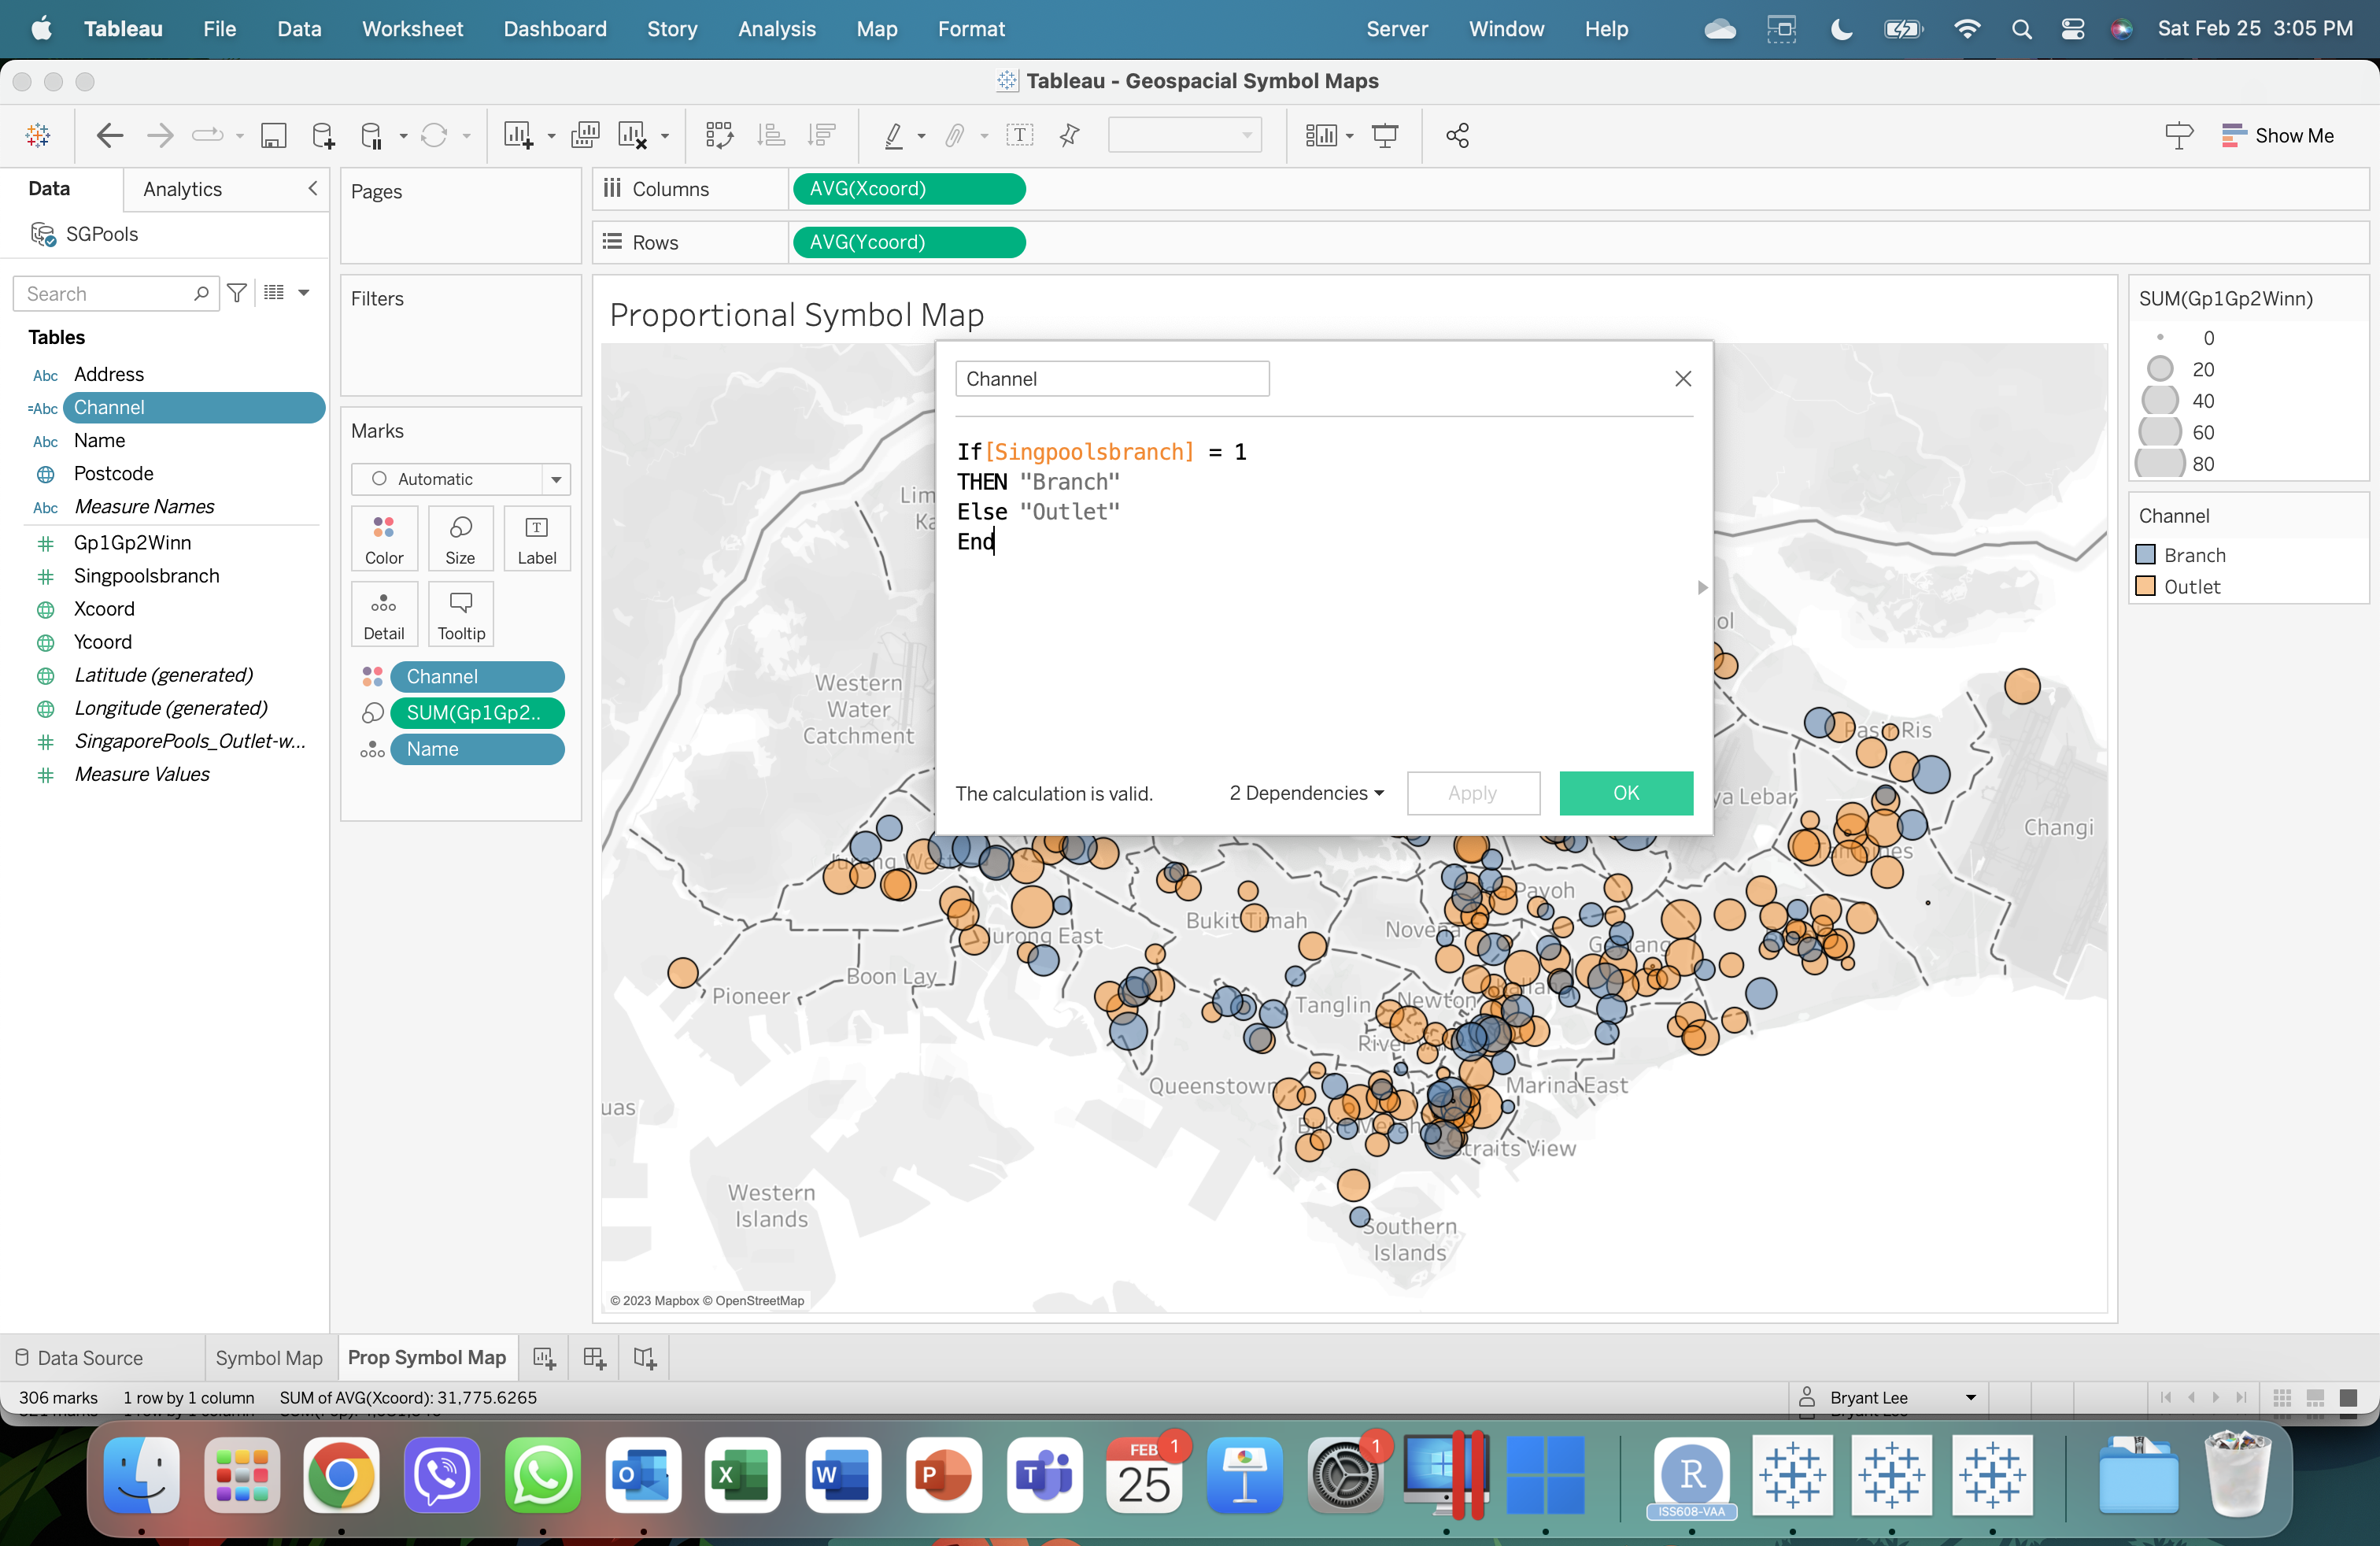This screenshot has width=2380, height=1546.
Task: Click the Tooltip marks card
Action: pyautogui.click(x=460, y=613)
